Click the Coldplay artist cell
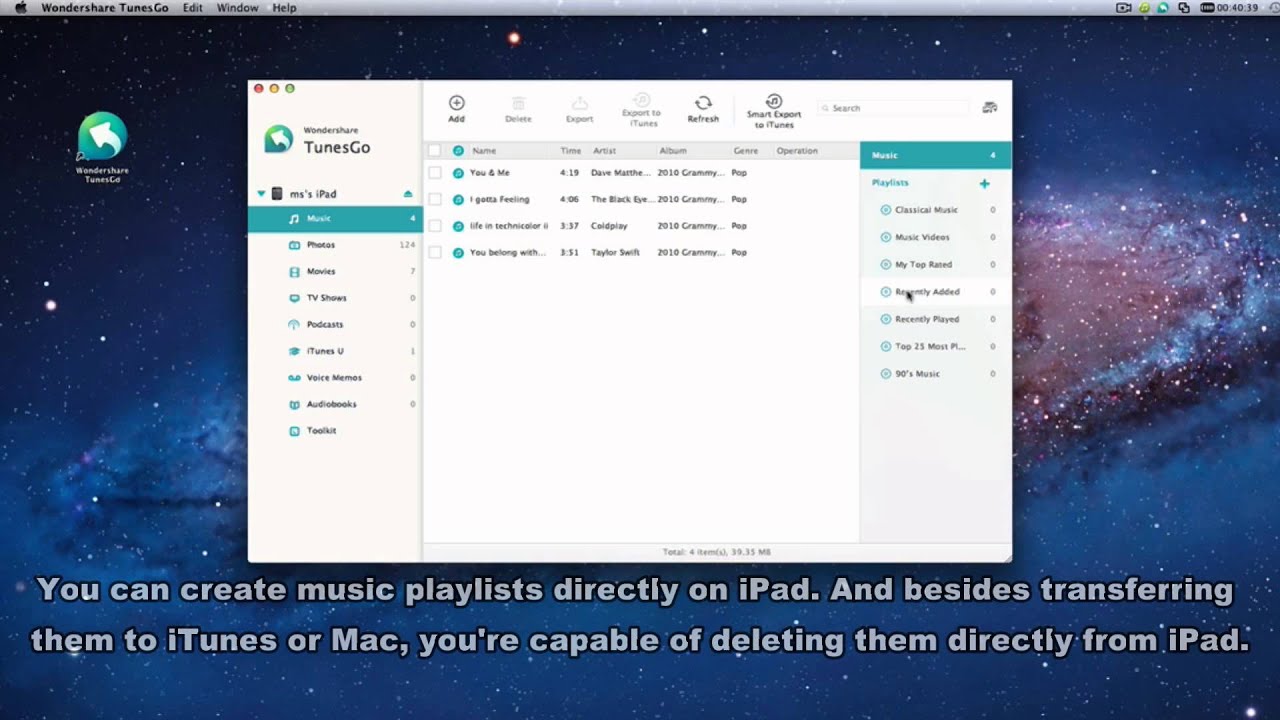1280x720 pixels. click(611, 226)
